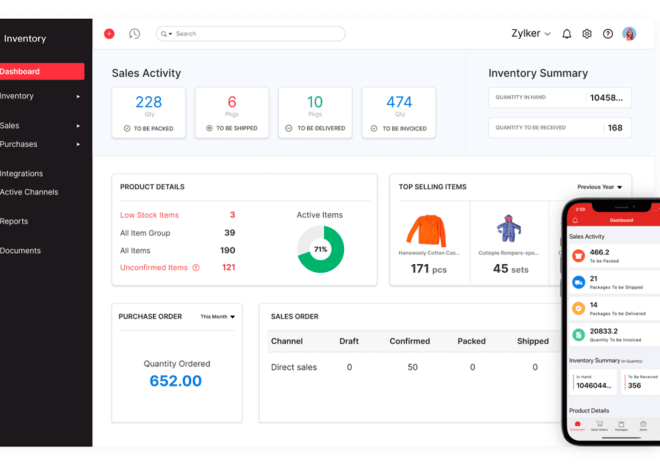660x470 pixels.
Task: Click the blue Cutiepie Rompers thumbnail
Action: [509, 228]
